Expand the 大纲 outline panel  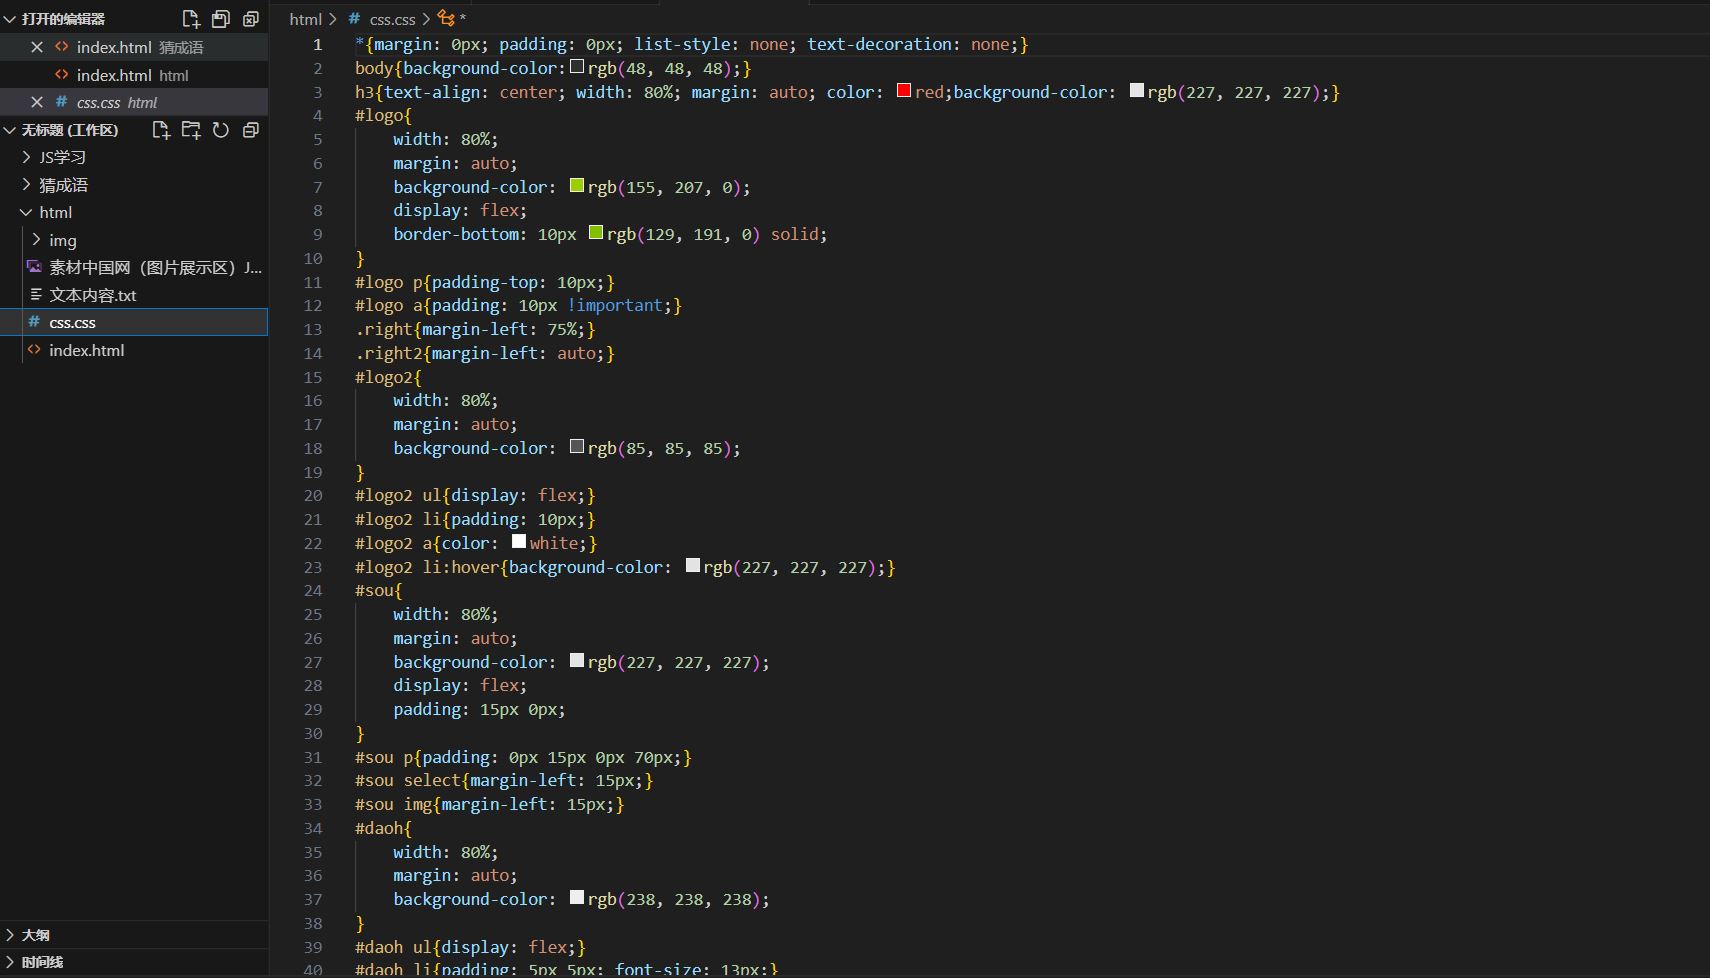pyautogui.click(x=10, y=935)
